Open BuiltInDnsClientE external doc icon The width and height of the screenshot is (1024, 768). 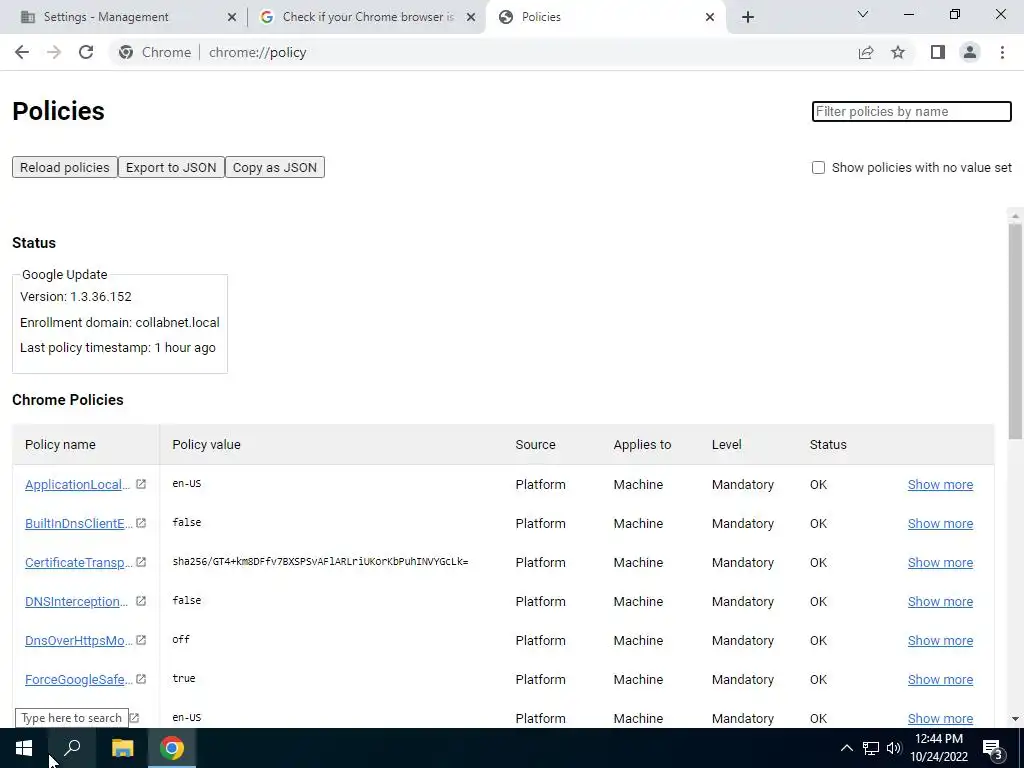coord(141,523)
